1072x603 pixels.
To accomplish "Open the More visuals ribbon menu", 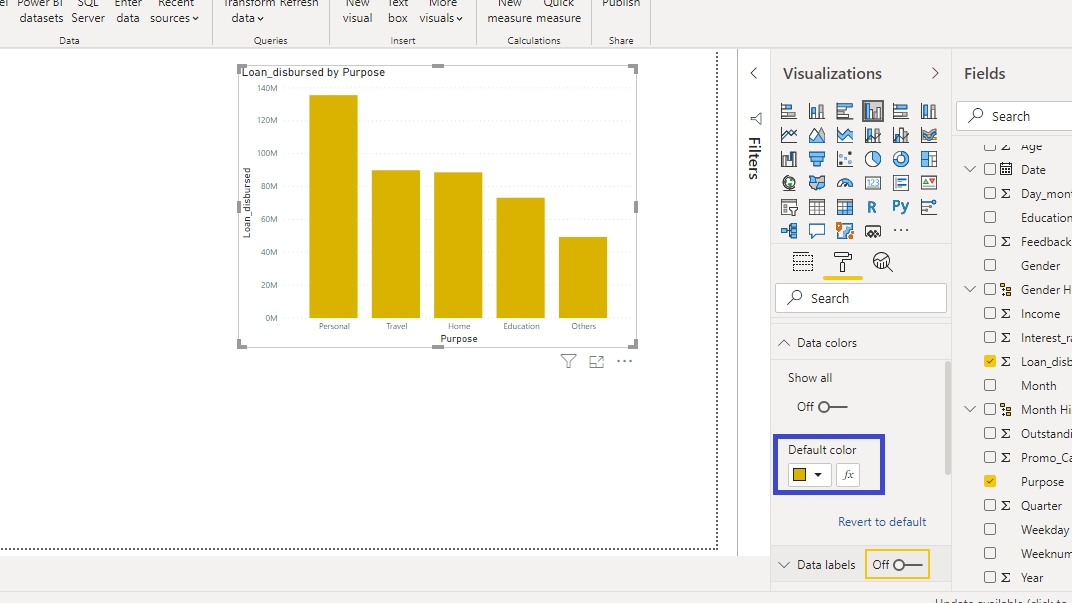I will coord(441,18).
